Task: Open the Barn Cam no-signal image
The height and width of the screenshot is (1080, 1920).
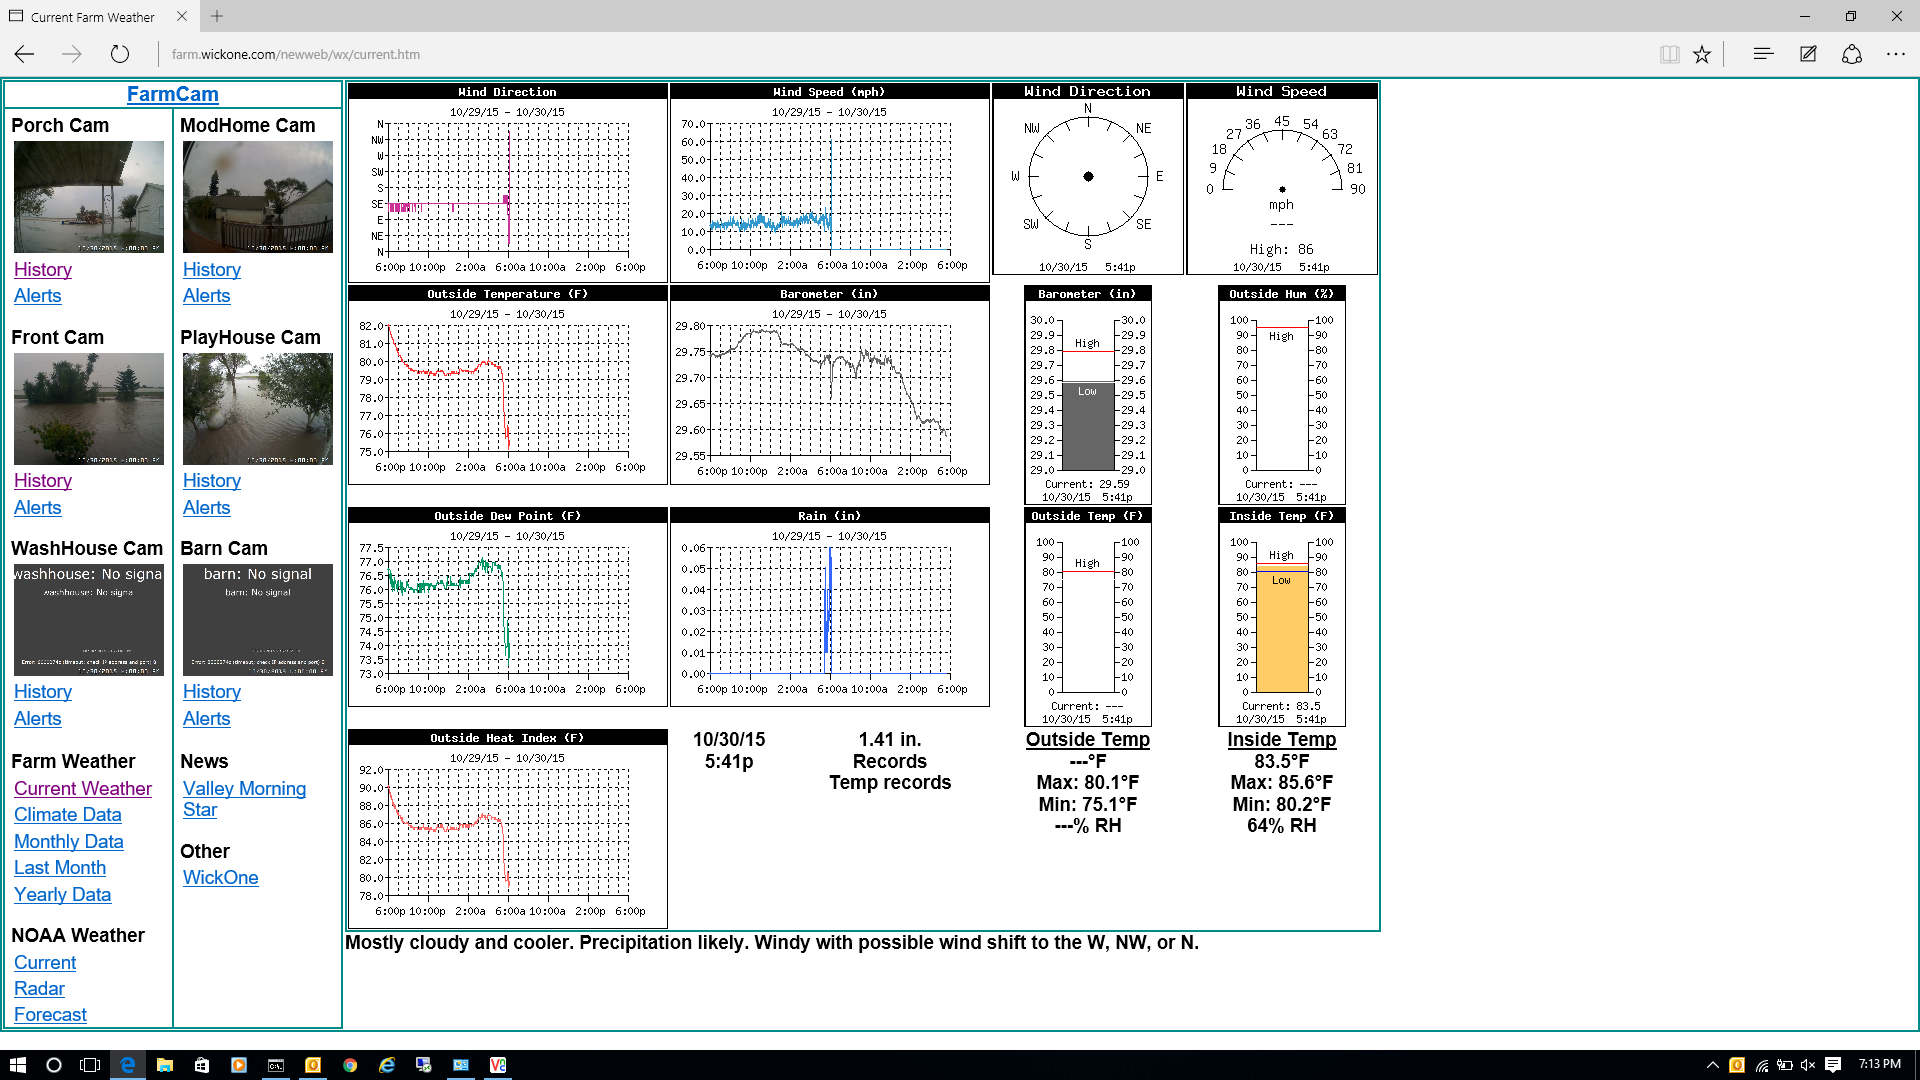Action: [258, 620]
